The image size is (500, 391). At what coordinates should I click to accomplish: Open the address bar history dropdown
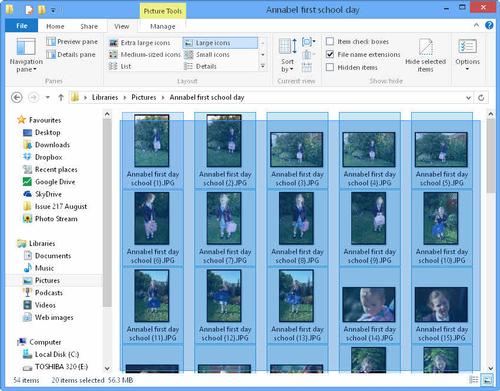click(468, 98)
